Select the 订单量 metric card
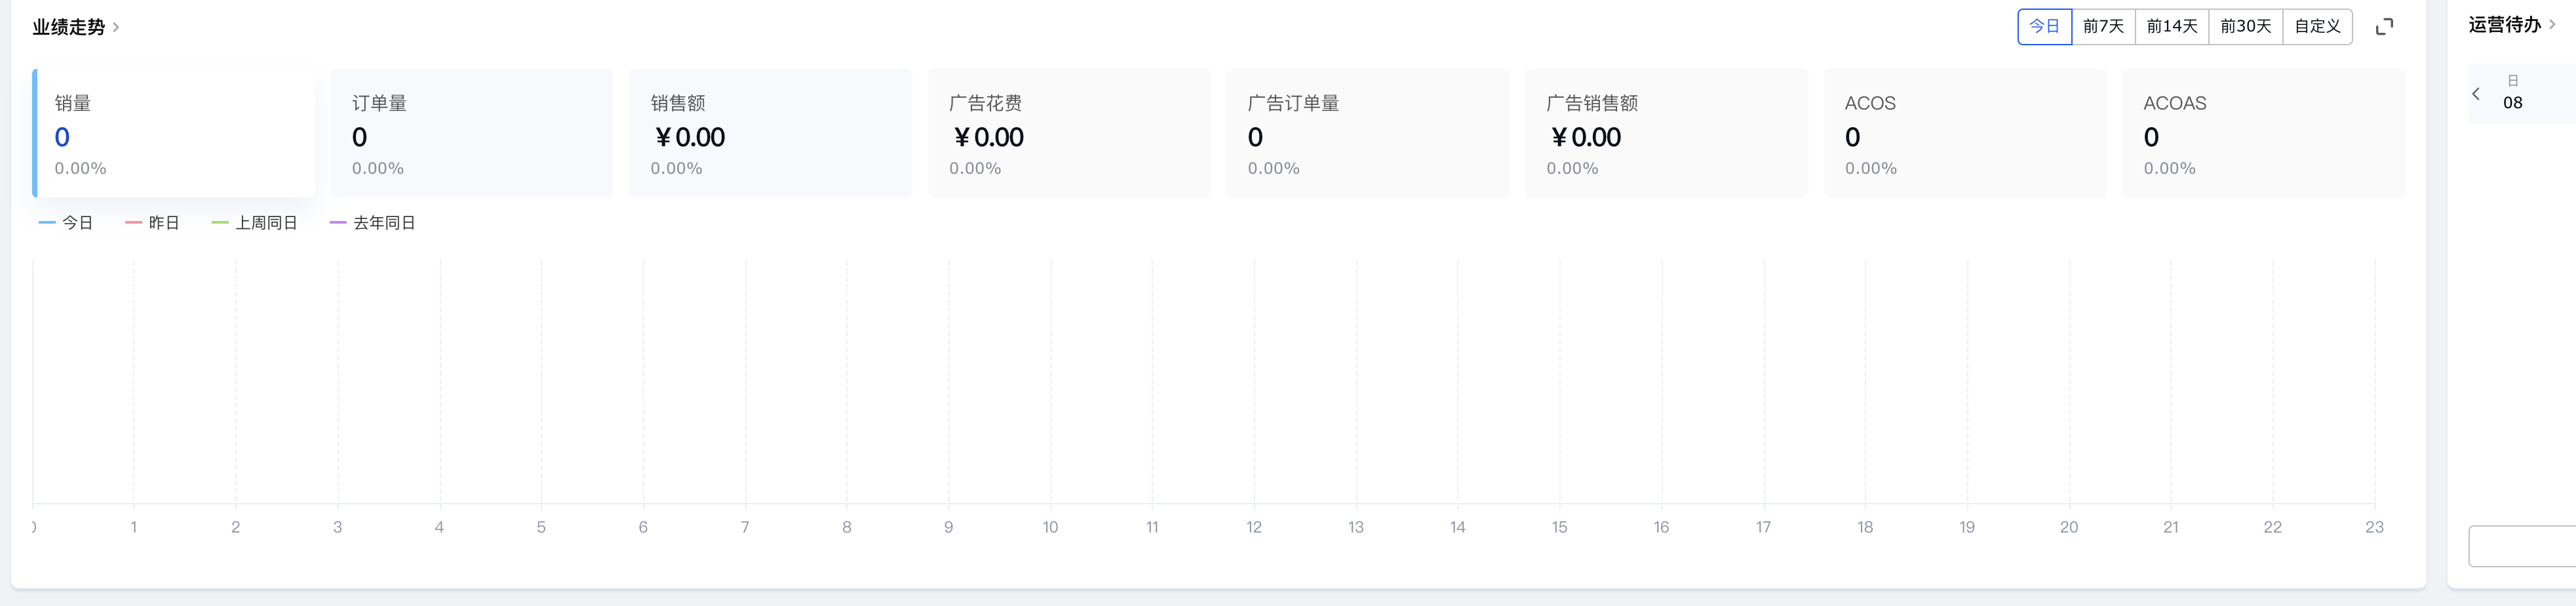This screenshot has width=2576, height=606. click(x=472, y=133)
